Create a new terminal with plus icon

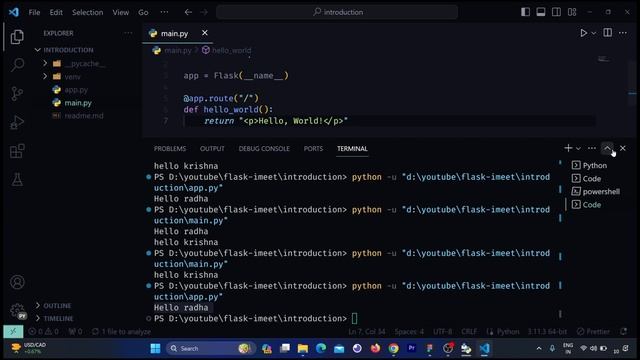pos(568,148)
